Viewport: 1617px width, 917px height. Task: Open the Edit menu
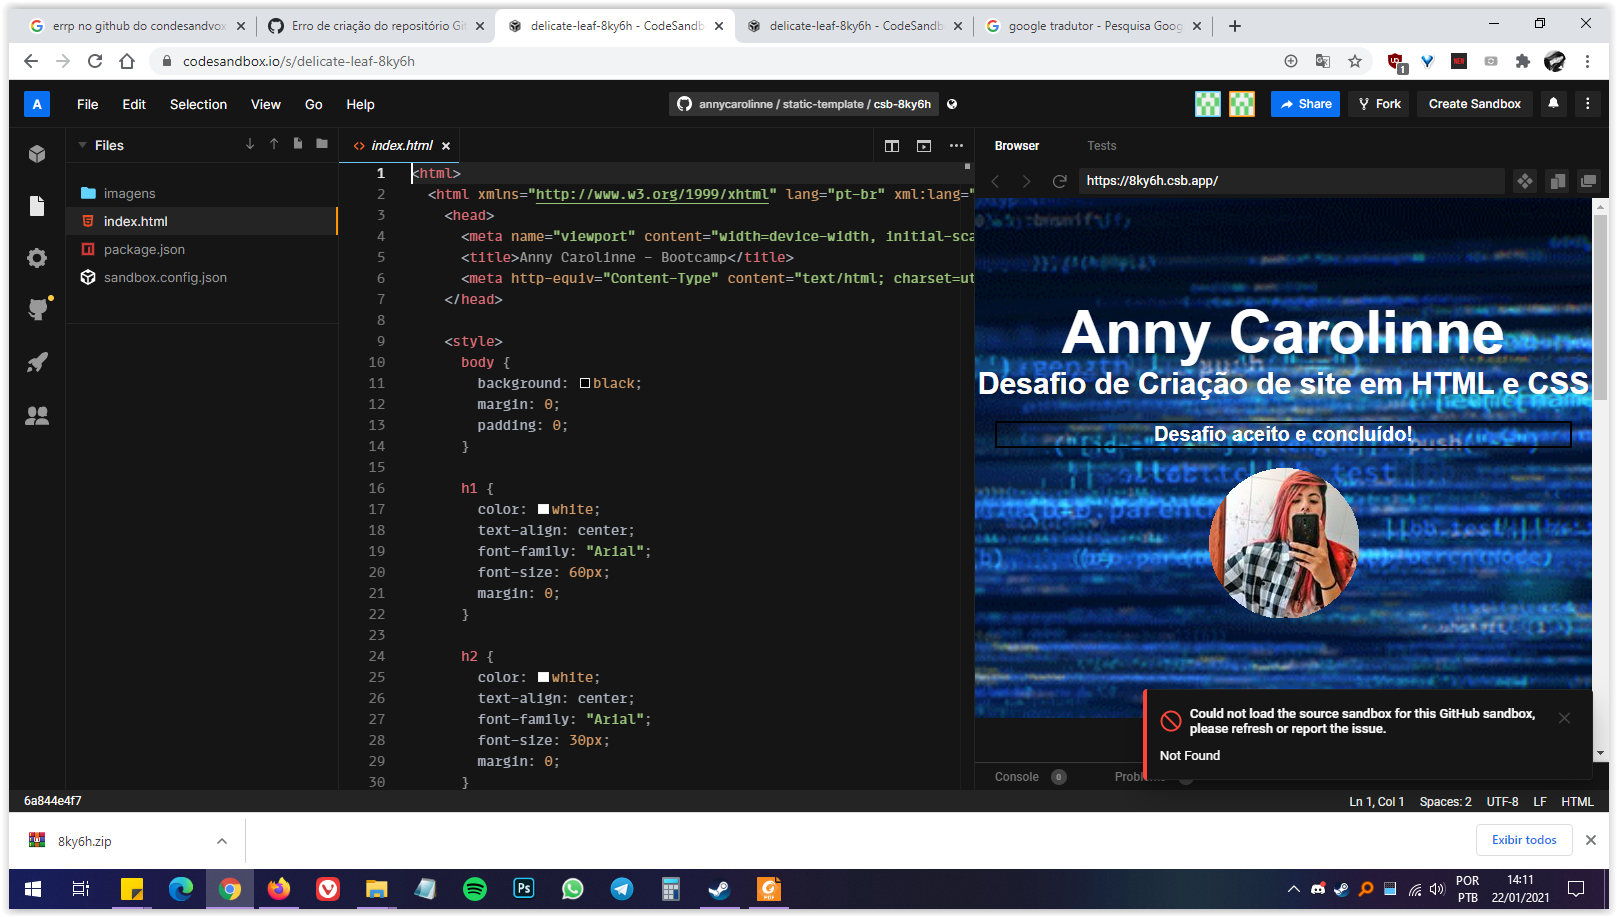134,104
